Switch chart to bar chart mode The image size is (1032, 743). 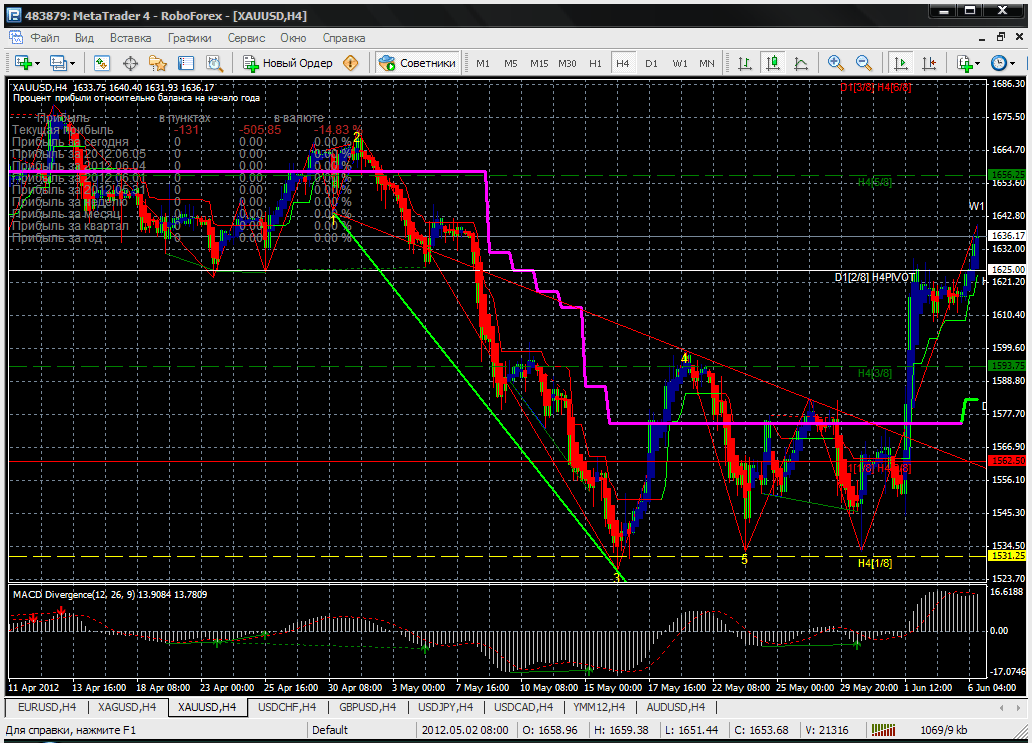coord(745,63)
